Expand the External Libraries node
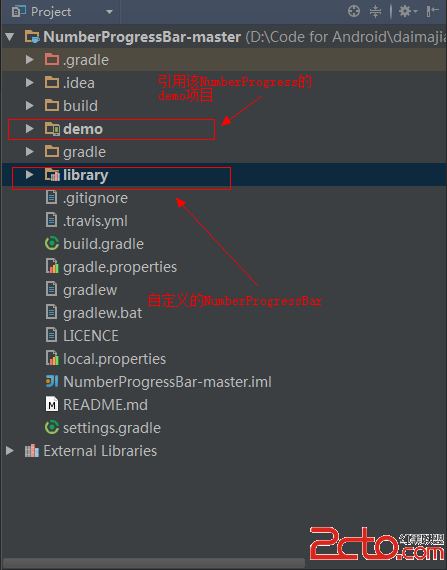 pos(10,451)
